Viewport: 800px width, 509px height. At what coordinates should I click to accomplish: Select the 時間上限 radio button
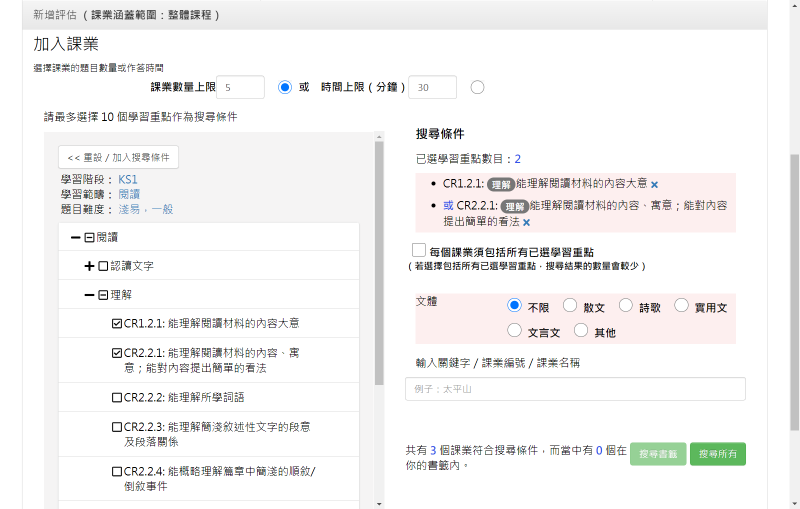coord(477,87)
